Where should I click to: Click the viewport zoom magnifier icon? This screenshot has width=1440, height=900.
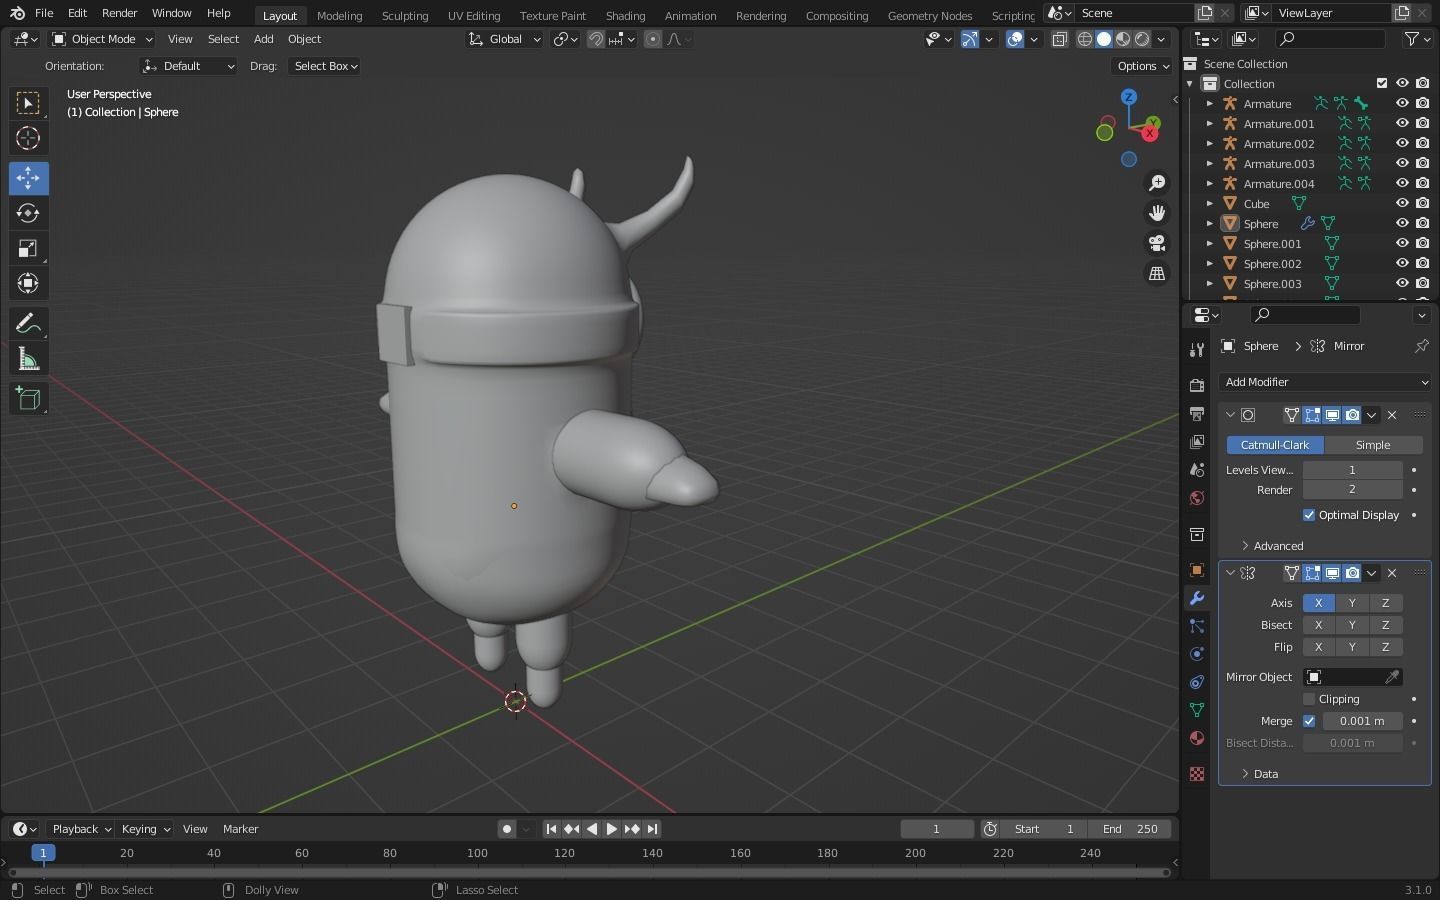coord(1157,183)
